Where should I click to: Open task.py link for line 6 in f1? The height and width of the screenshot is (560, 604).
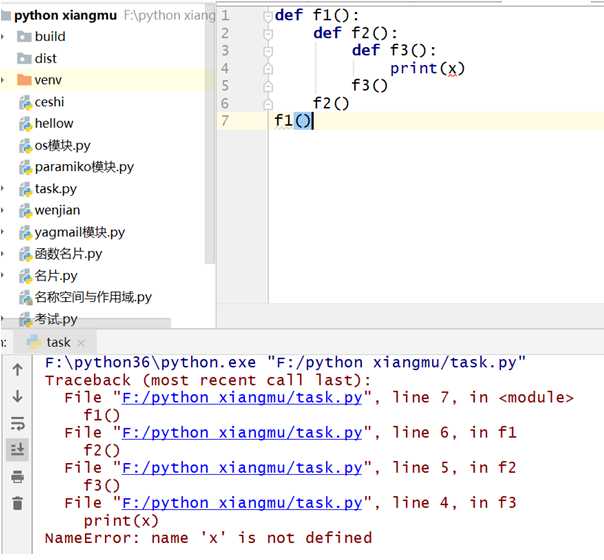click(242, 433)
